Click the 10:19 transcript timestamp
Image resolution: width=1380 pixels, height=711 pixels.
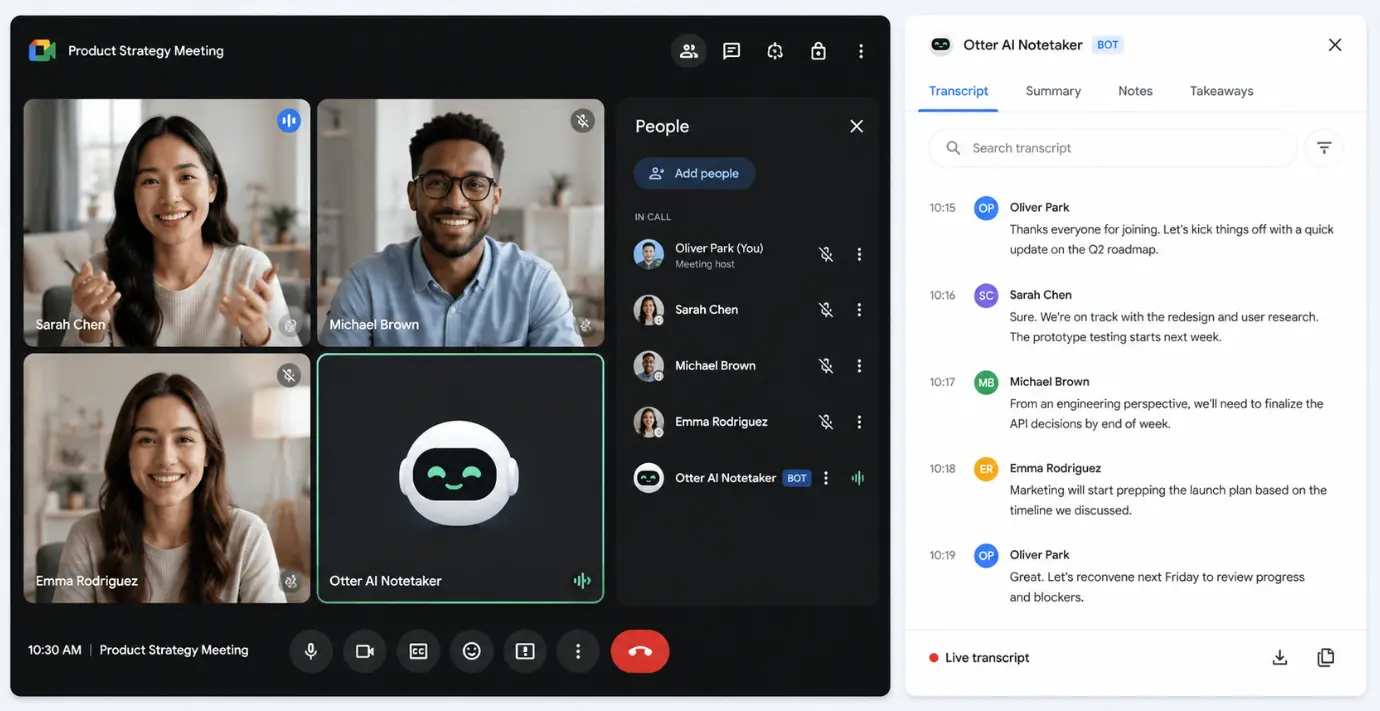coord(942,555)
